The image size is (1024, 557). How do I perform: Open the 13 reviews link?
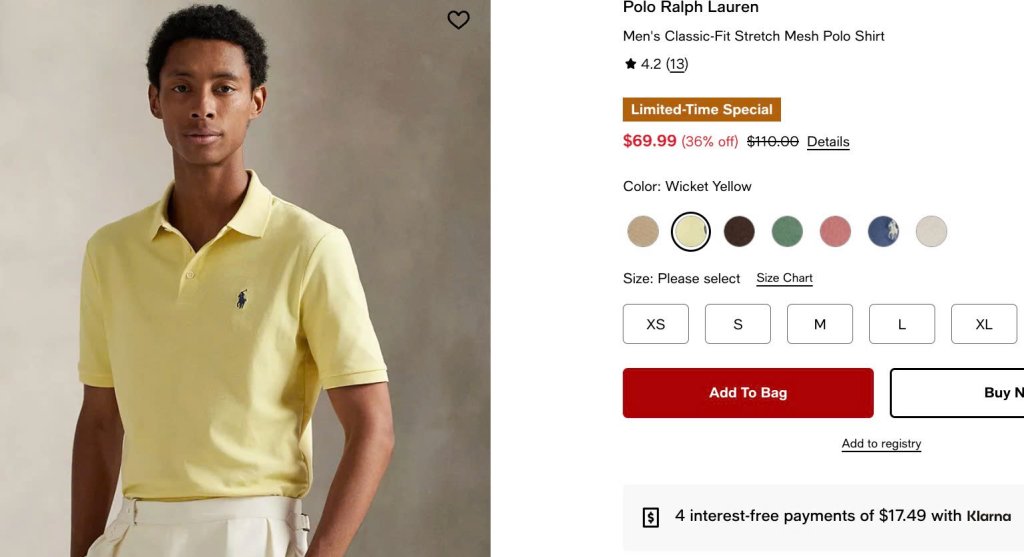[x=677, y=64]
